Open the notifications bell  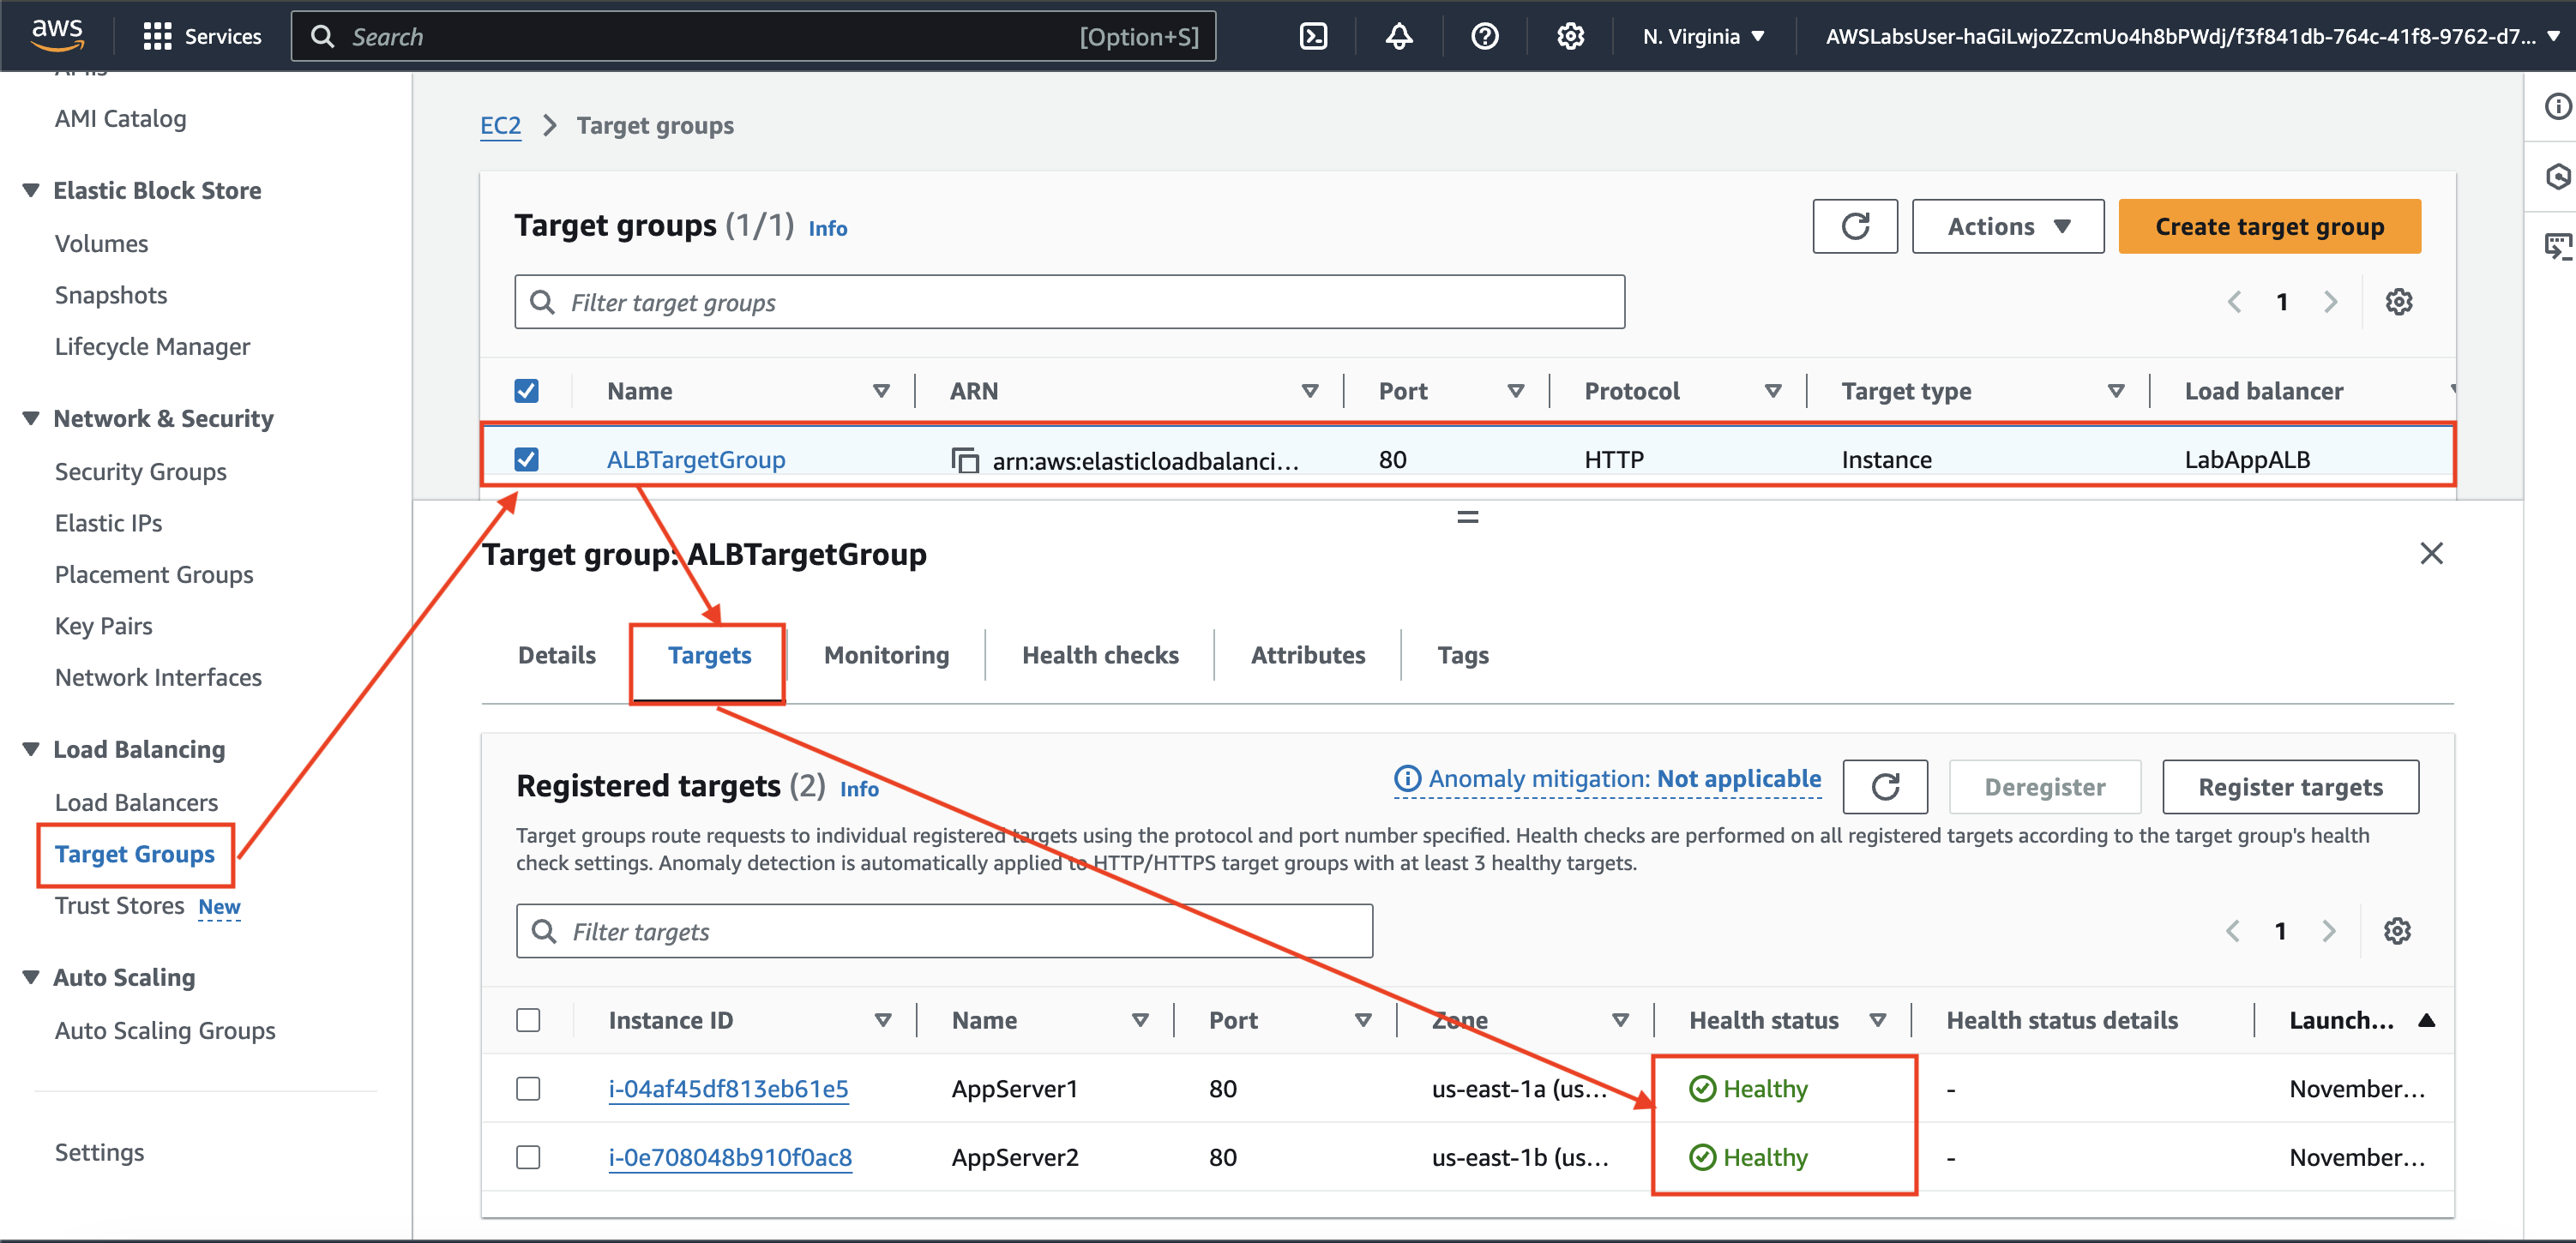[x=1398, y=37]
